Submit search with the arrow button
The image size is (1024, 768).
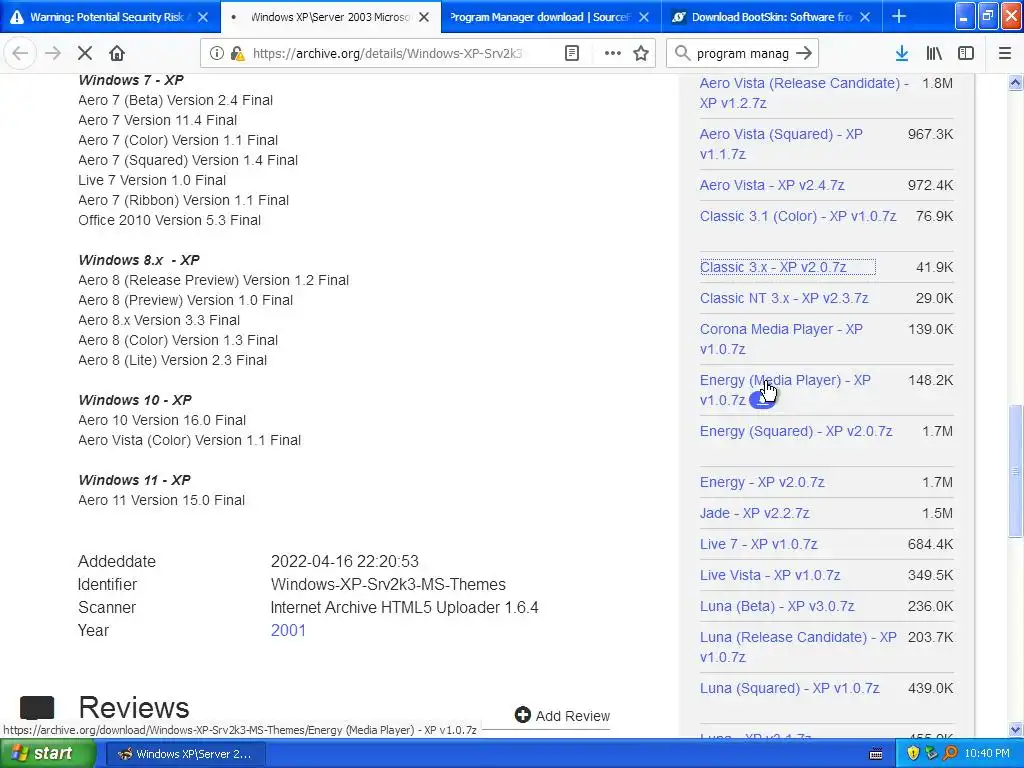click(x=805, y=54)
